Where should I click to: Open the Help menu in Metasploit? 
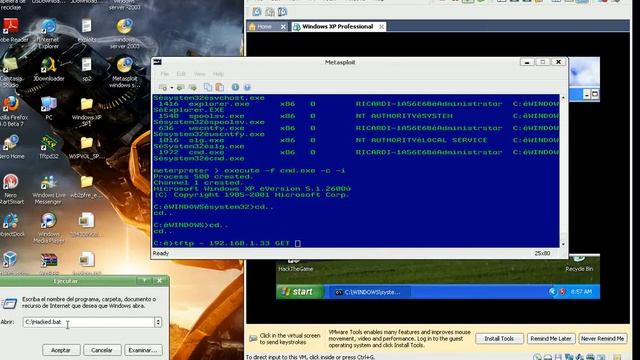pyautogui.click(x=218, y=74)
